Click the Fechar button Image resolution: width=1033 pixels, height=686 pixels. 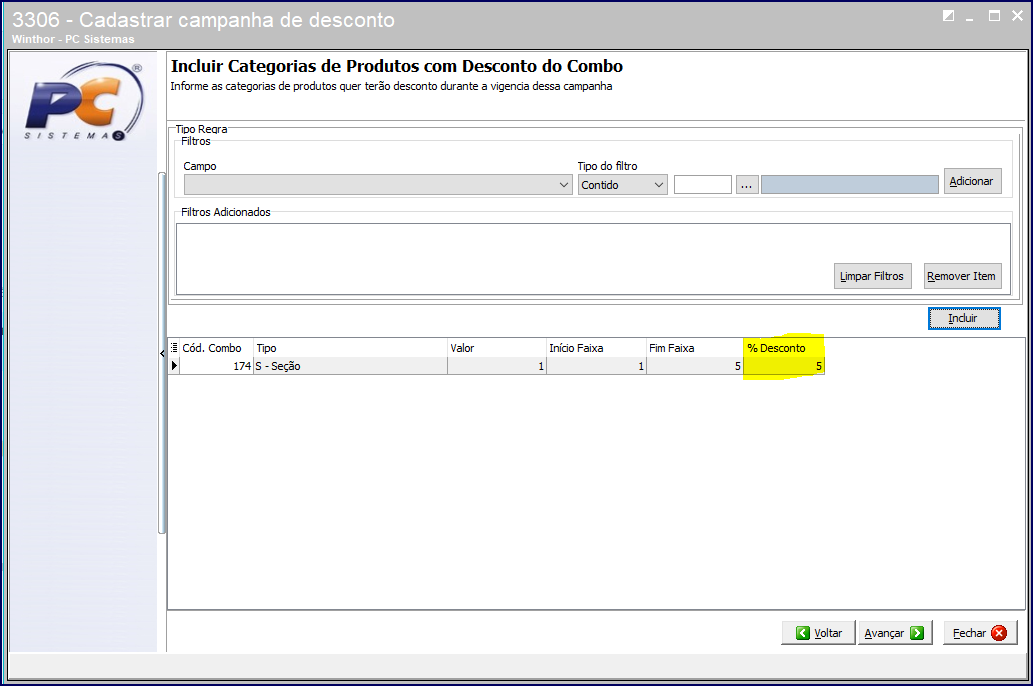coord(980,633)
